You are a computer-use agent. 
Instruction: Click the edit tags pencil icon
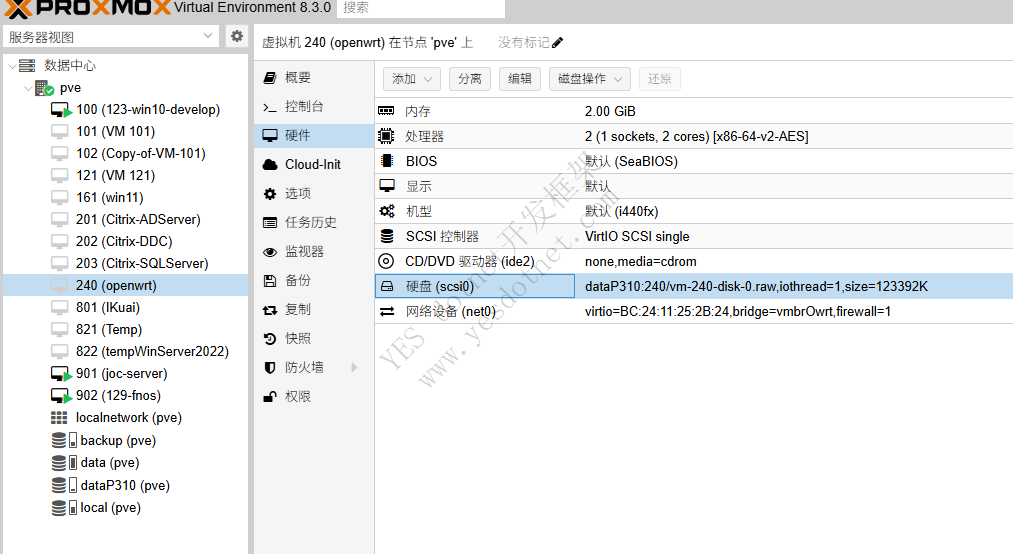[558, 43]
